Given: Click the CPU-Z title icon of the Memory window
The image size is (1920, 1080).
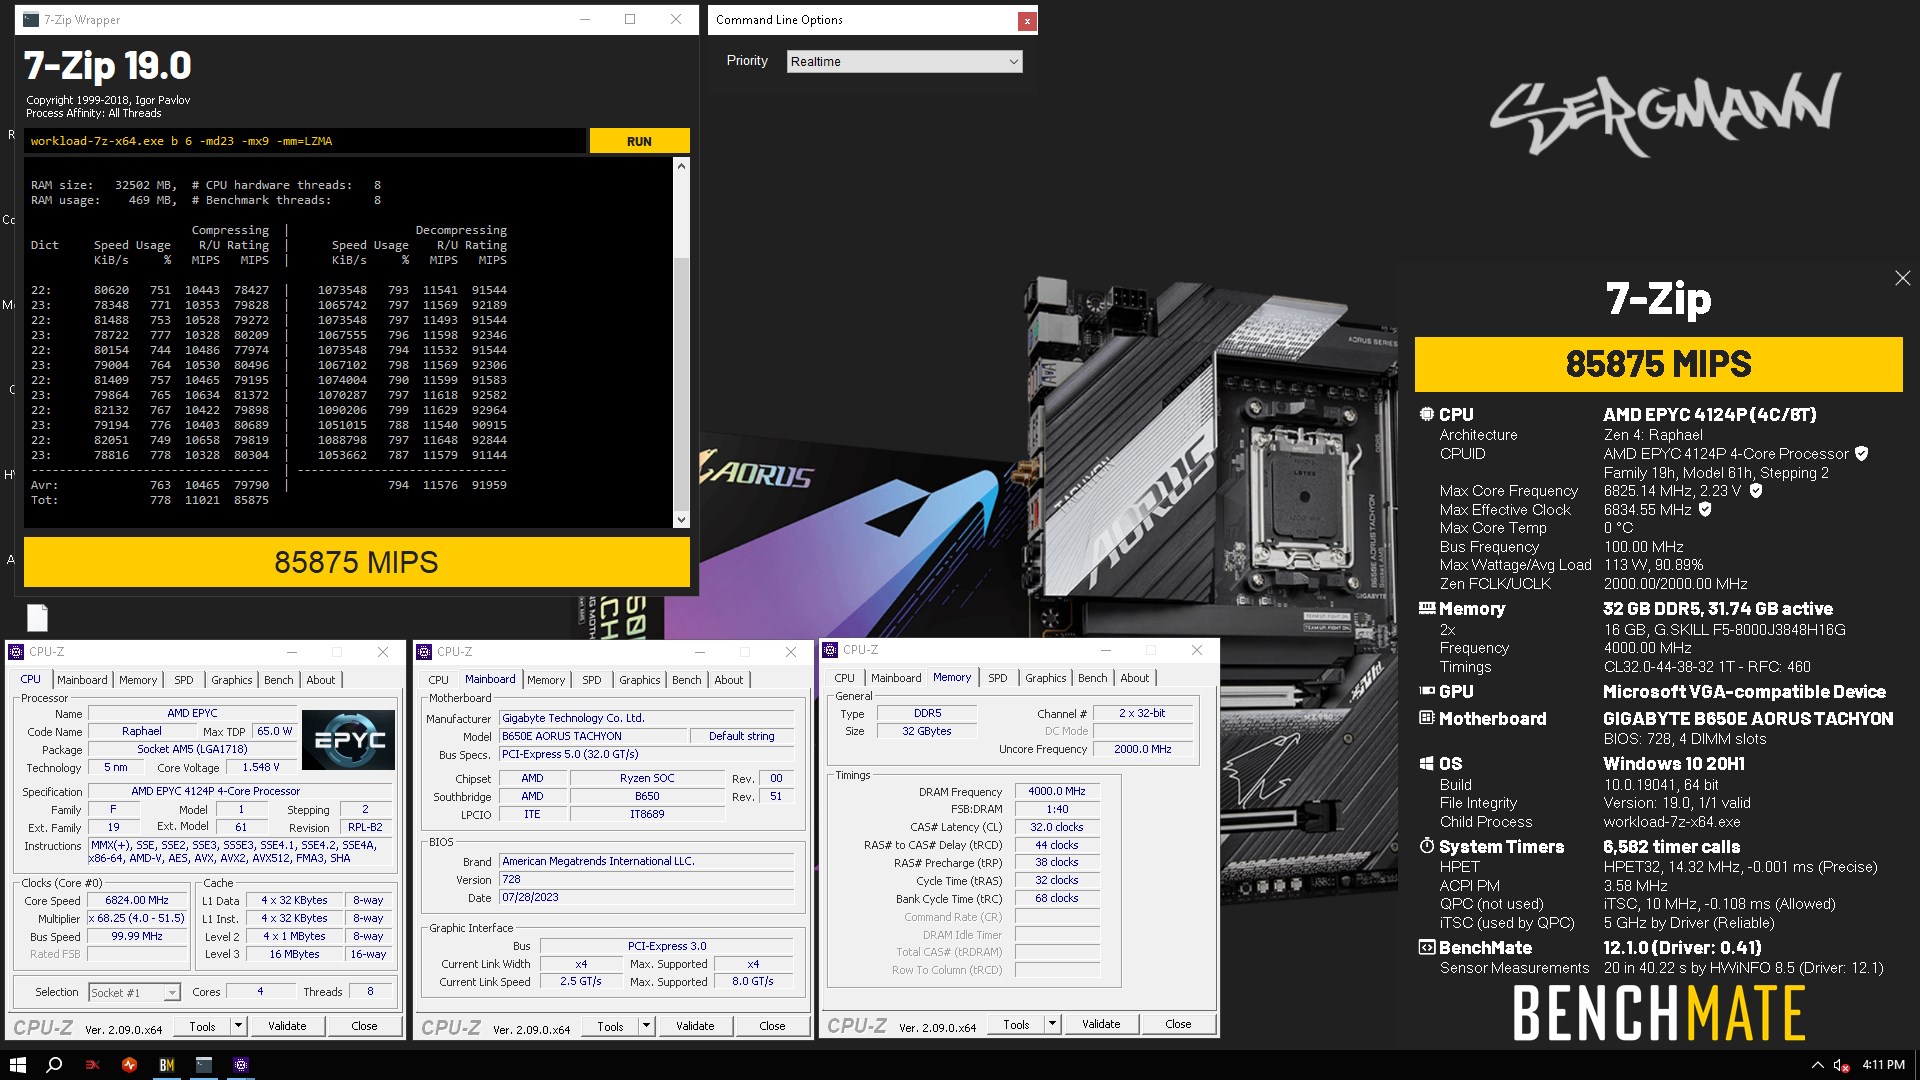Looking at the screenshot, I should coord(830,650).
